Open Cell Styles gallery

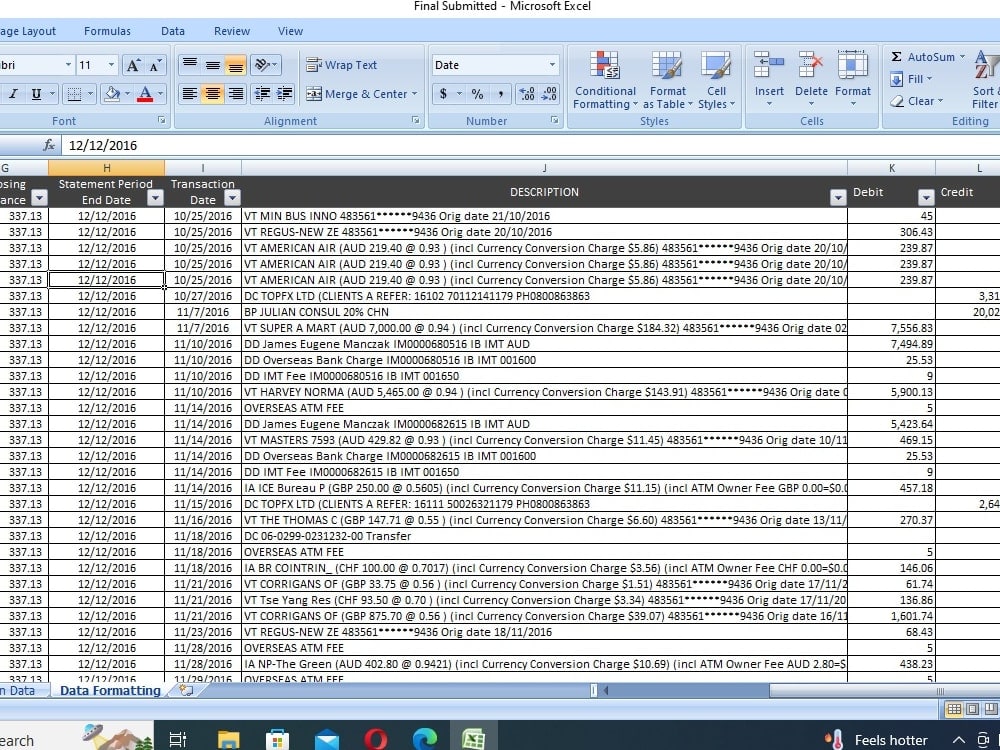[716, 80]
